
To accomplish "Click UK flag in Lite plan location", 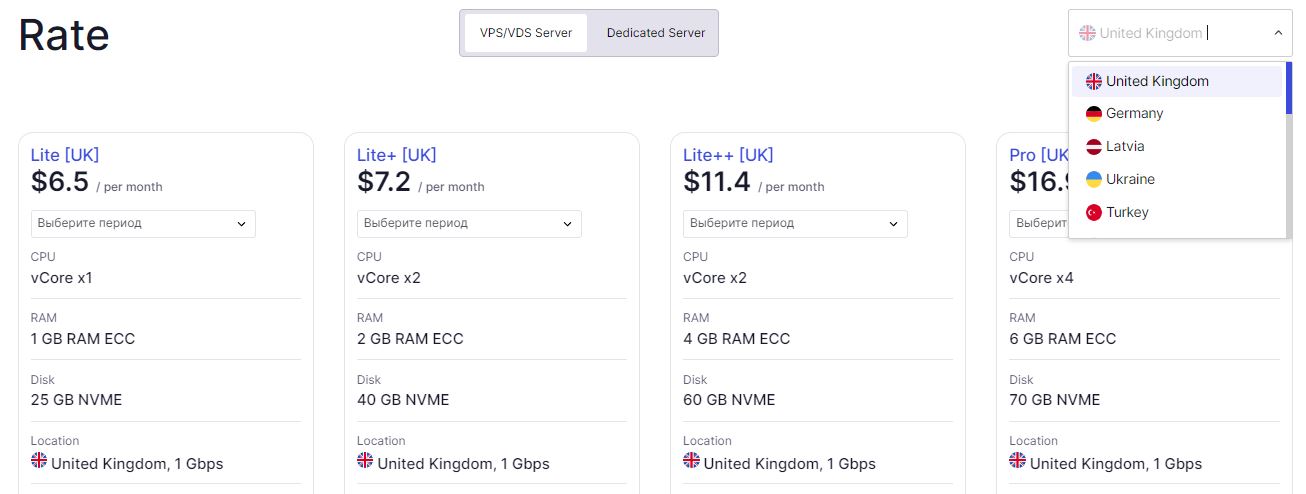I will [x=39, y=460].
